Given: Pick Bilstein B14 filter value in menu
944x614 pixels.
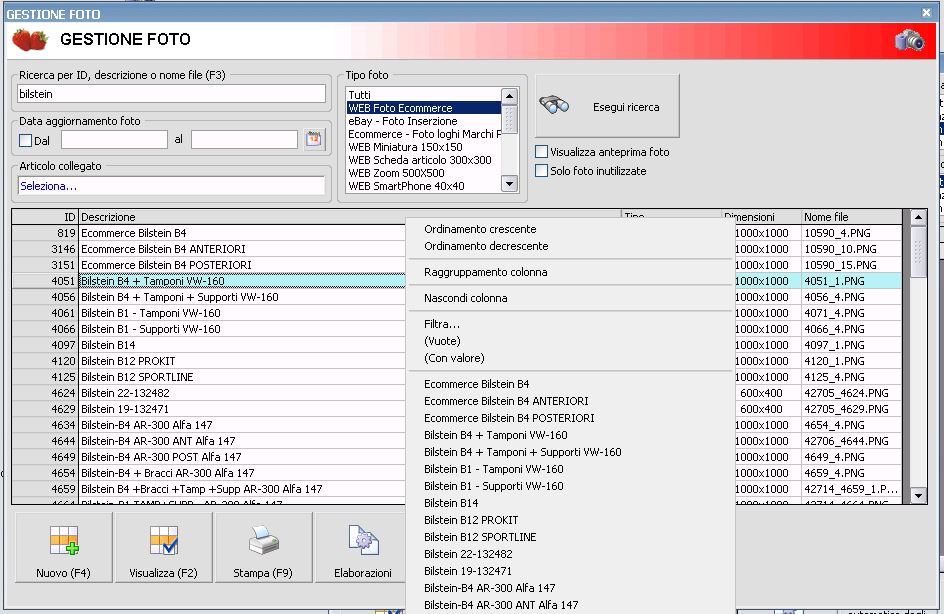Looking at the screenshot, I should pos(451,503).
